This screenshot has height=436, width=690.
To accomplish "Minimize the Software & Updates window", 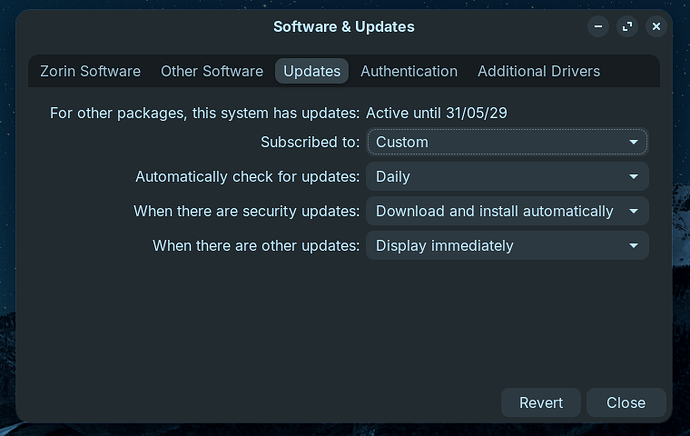I will [x=597, y=27].
